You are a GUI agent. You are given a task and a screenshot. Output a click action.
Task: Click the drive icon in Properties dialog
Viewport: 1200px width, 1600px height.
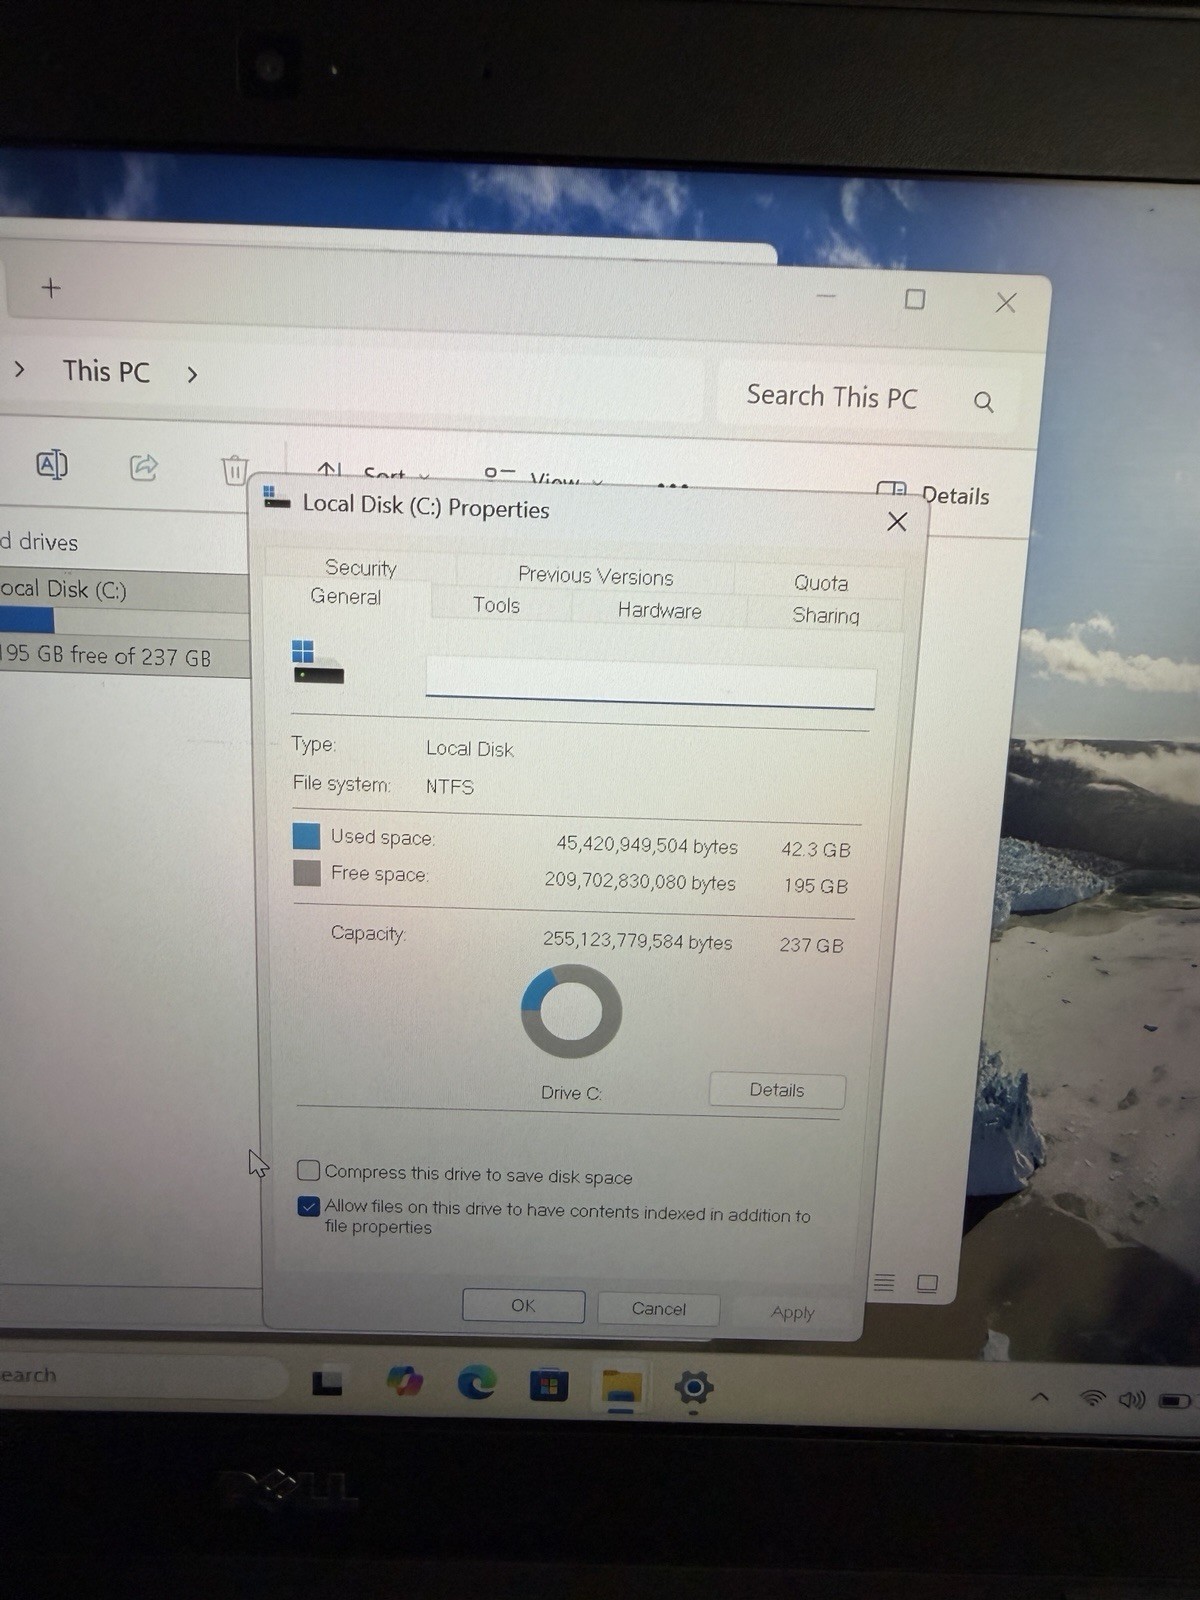(317, 663)
